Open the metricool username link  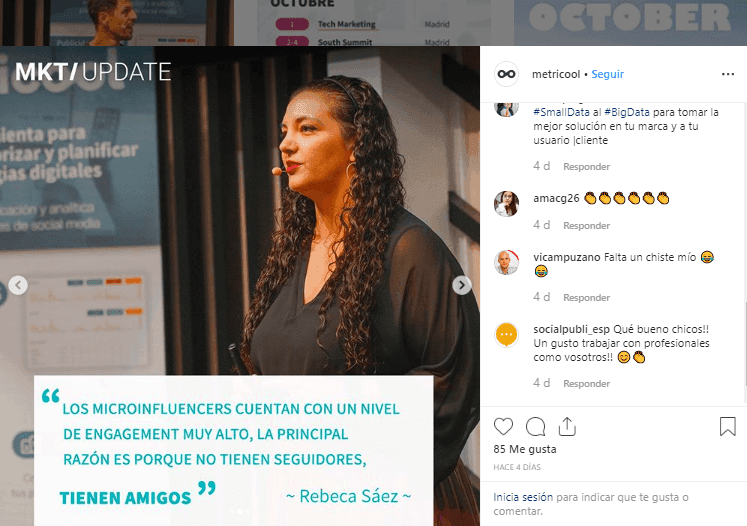tap(556, 74)
